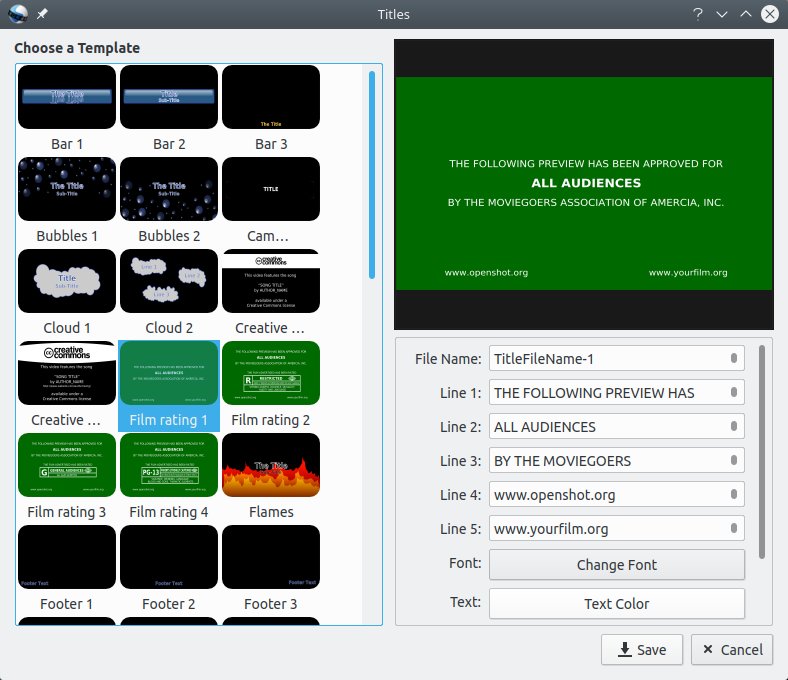This screenshot has width=788, height=680.
Task: Click the pin icon in title bar
Action: coord(42,14)
